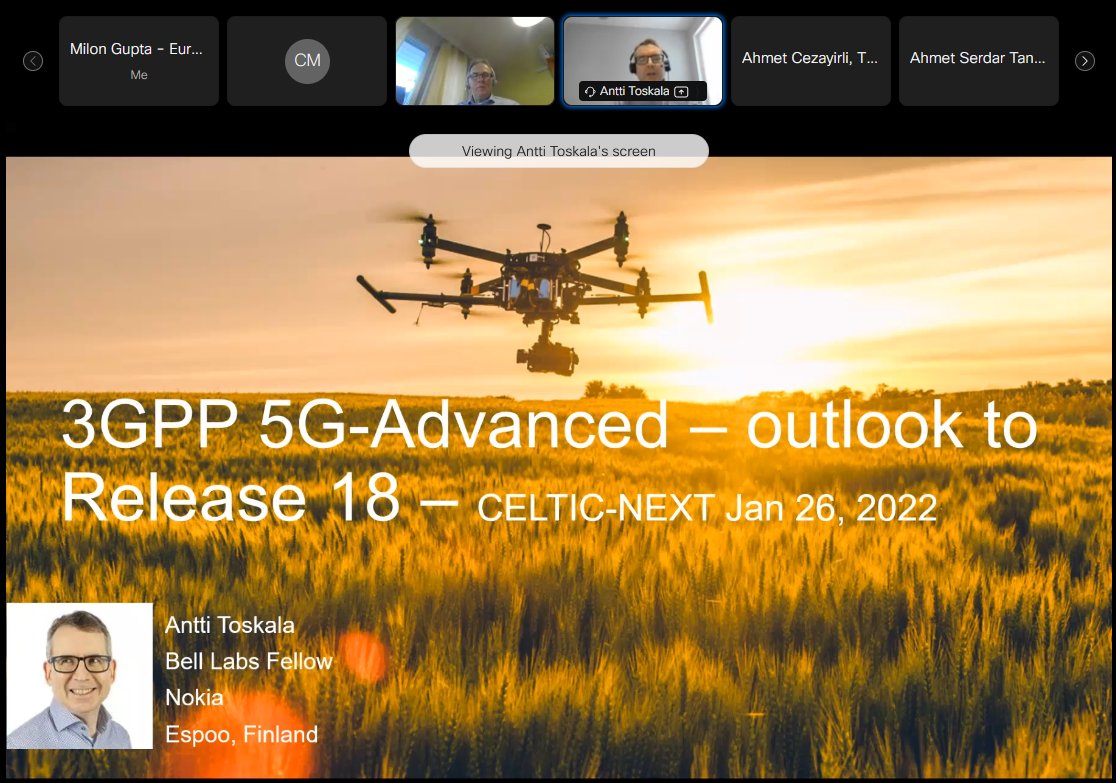Click 'Nokia' text on slide
Viewport: 1116px width, 783px height.
(194, 698)
